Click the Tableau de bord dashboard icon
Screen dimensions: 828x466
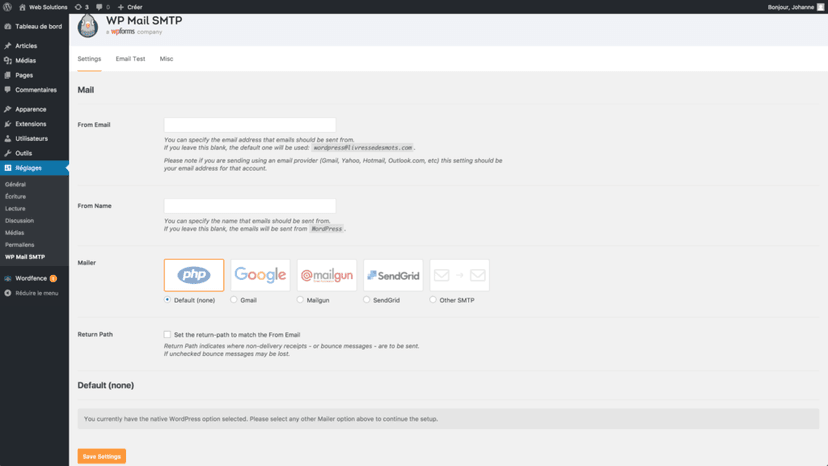[7, 26]
